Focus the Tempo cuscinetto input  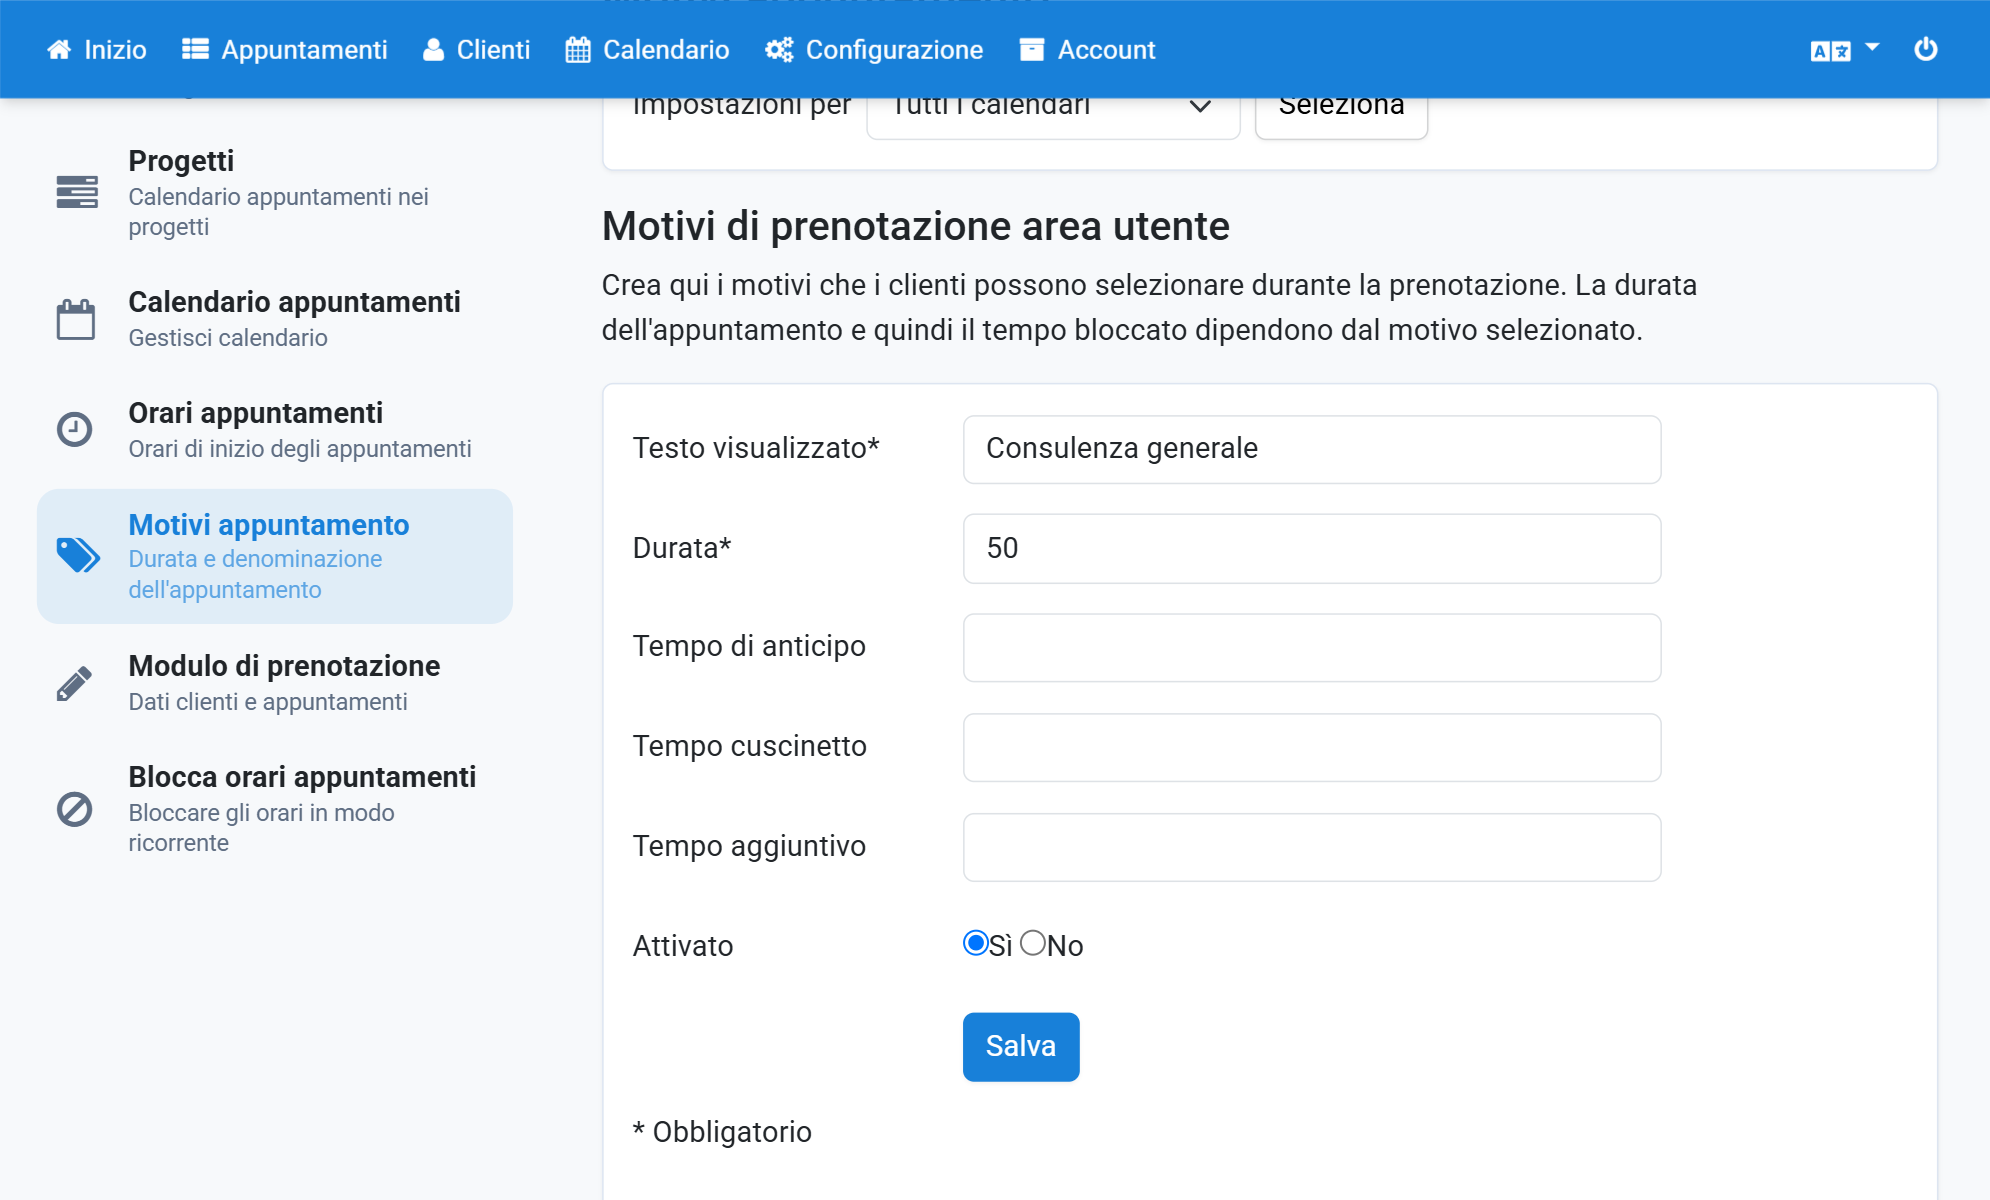(x=1312, y=748)
